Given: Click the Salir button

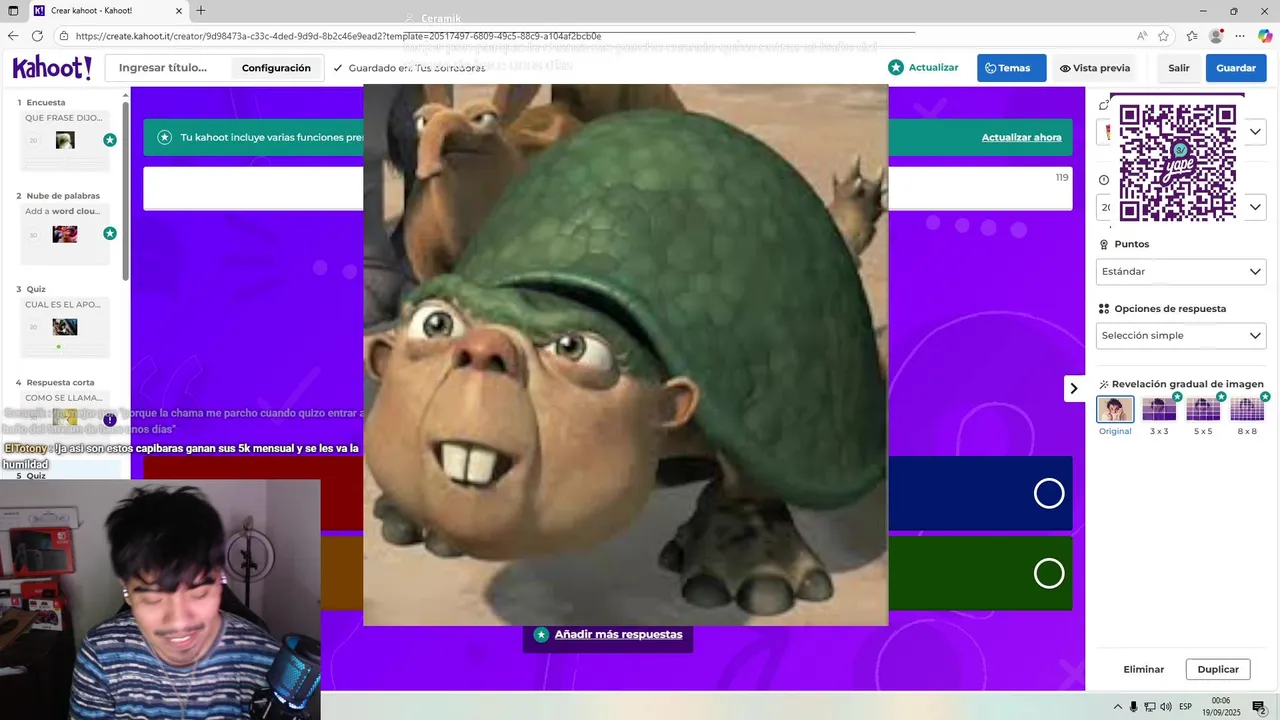Looking at the screenshot, I should [1179, 68].
